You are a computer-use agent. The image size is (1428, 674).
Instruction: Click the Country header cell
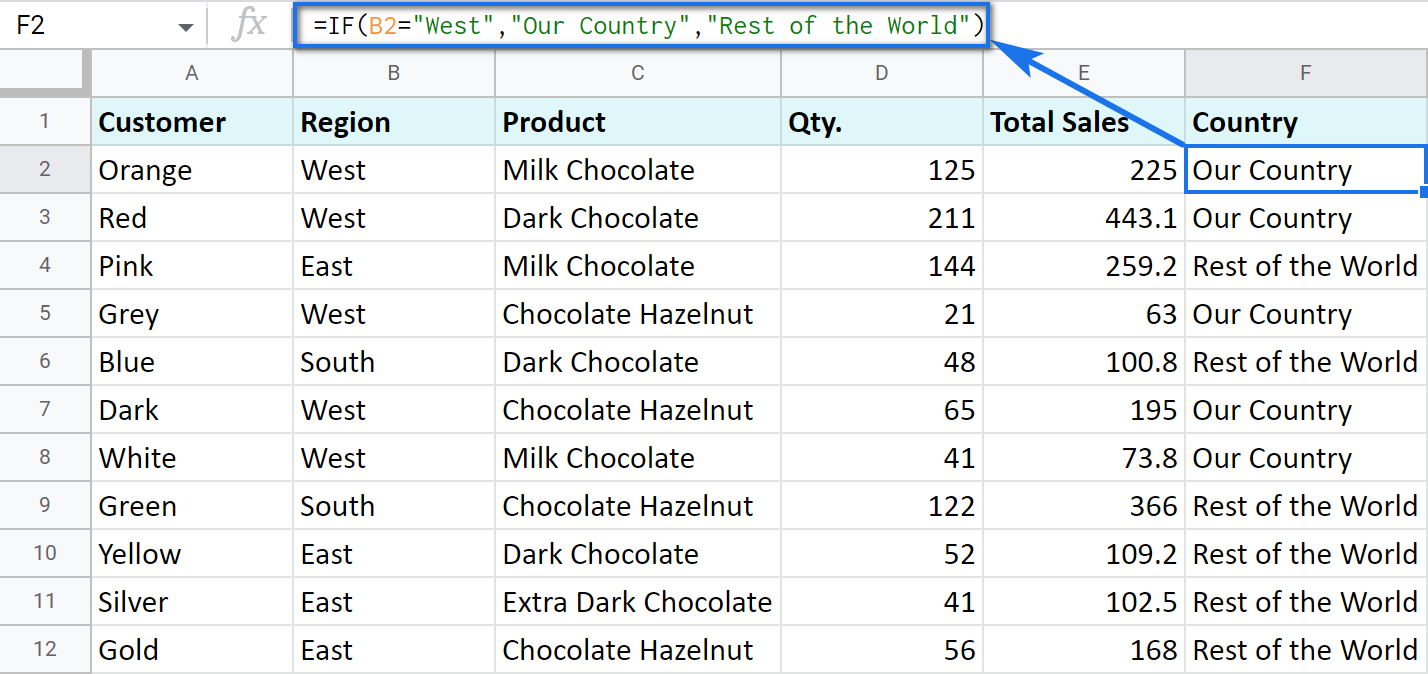[x=1306, y=122]
